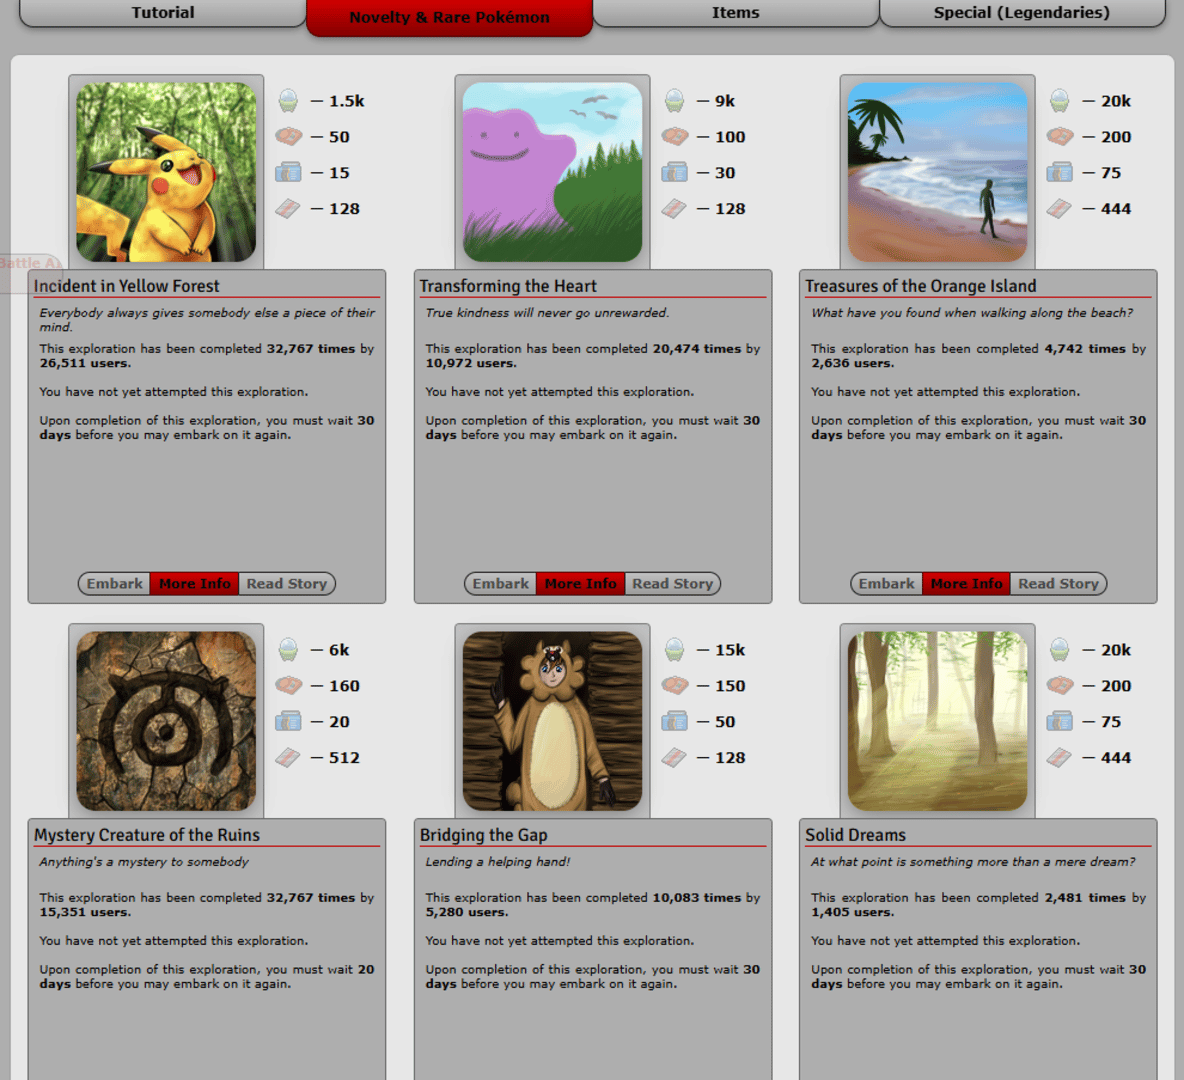Click the cost icon next to 15k
This screenshot has height=1080, width=1184.
[x=674, y=650]
